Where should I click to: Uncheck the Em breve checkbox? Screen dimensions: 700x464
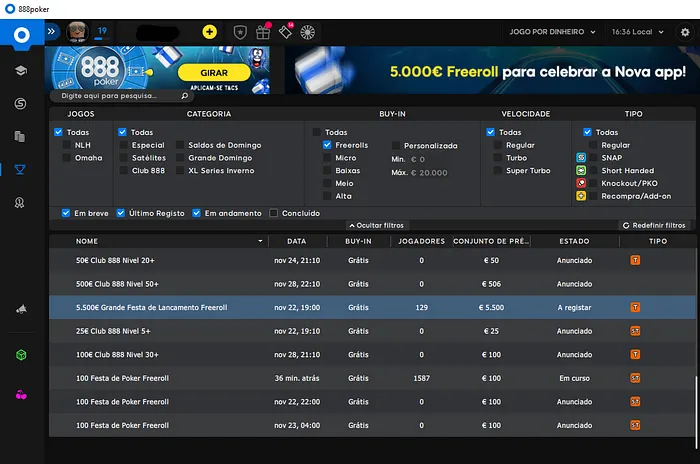66,213
